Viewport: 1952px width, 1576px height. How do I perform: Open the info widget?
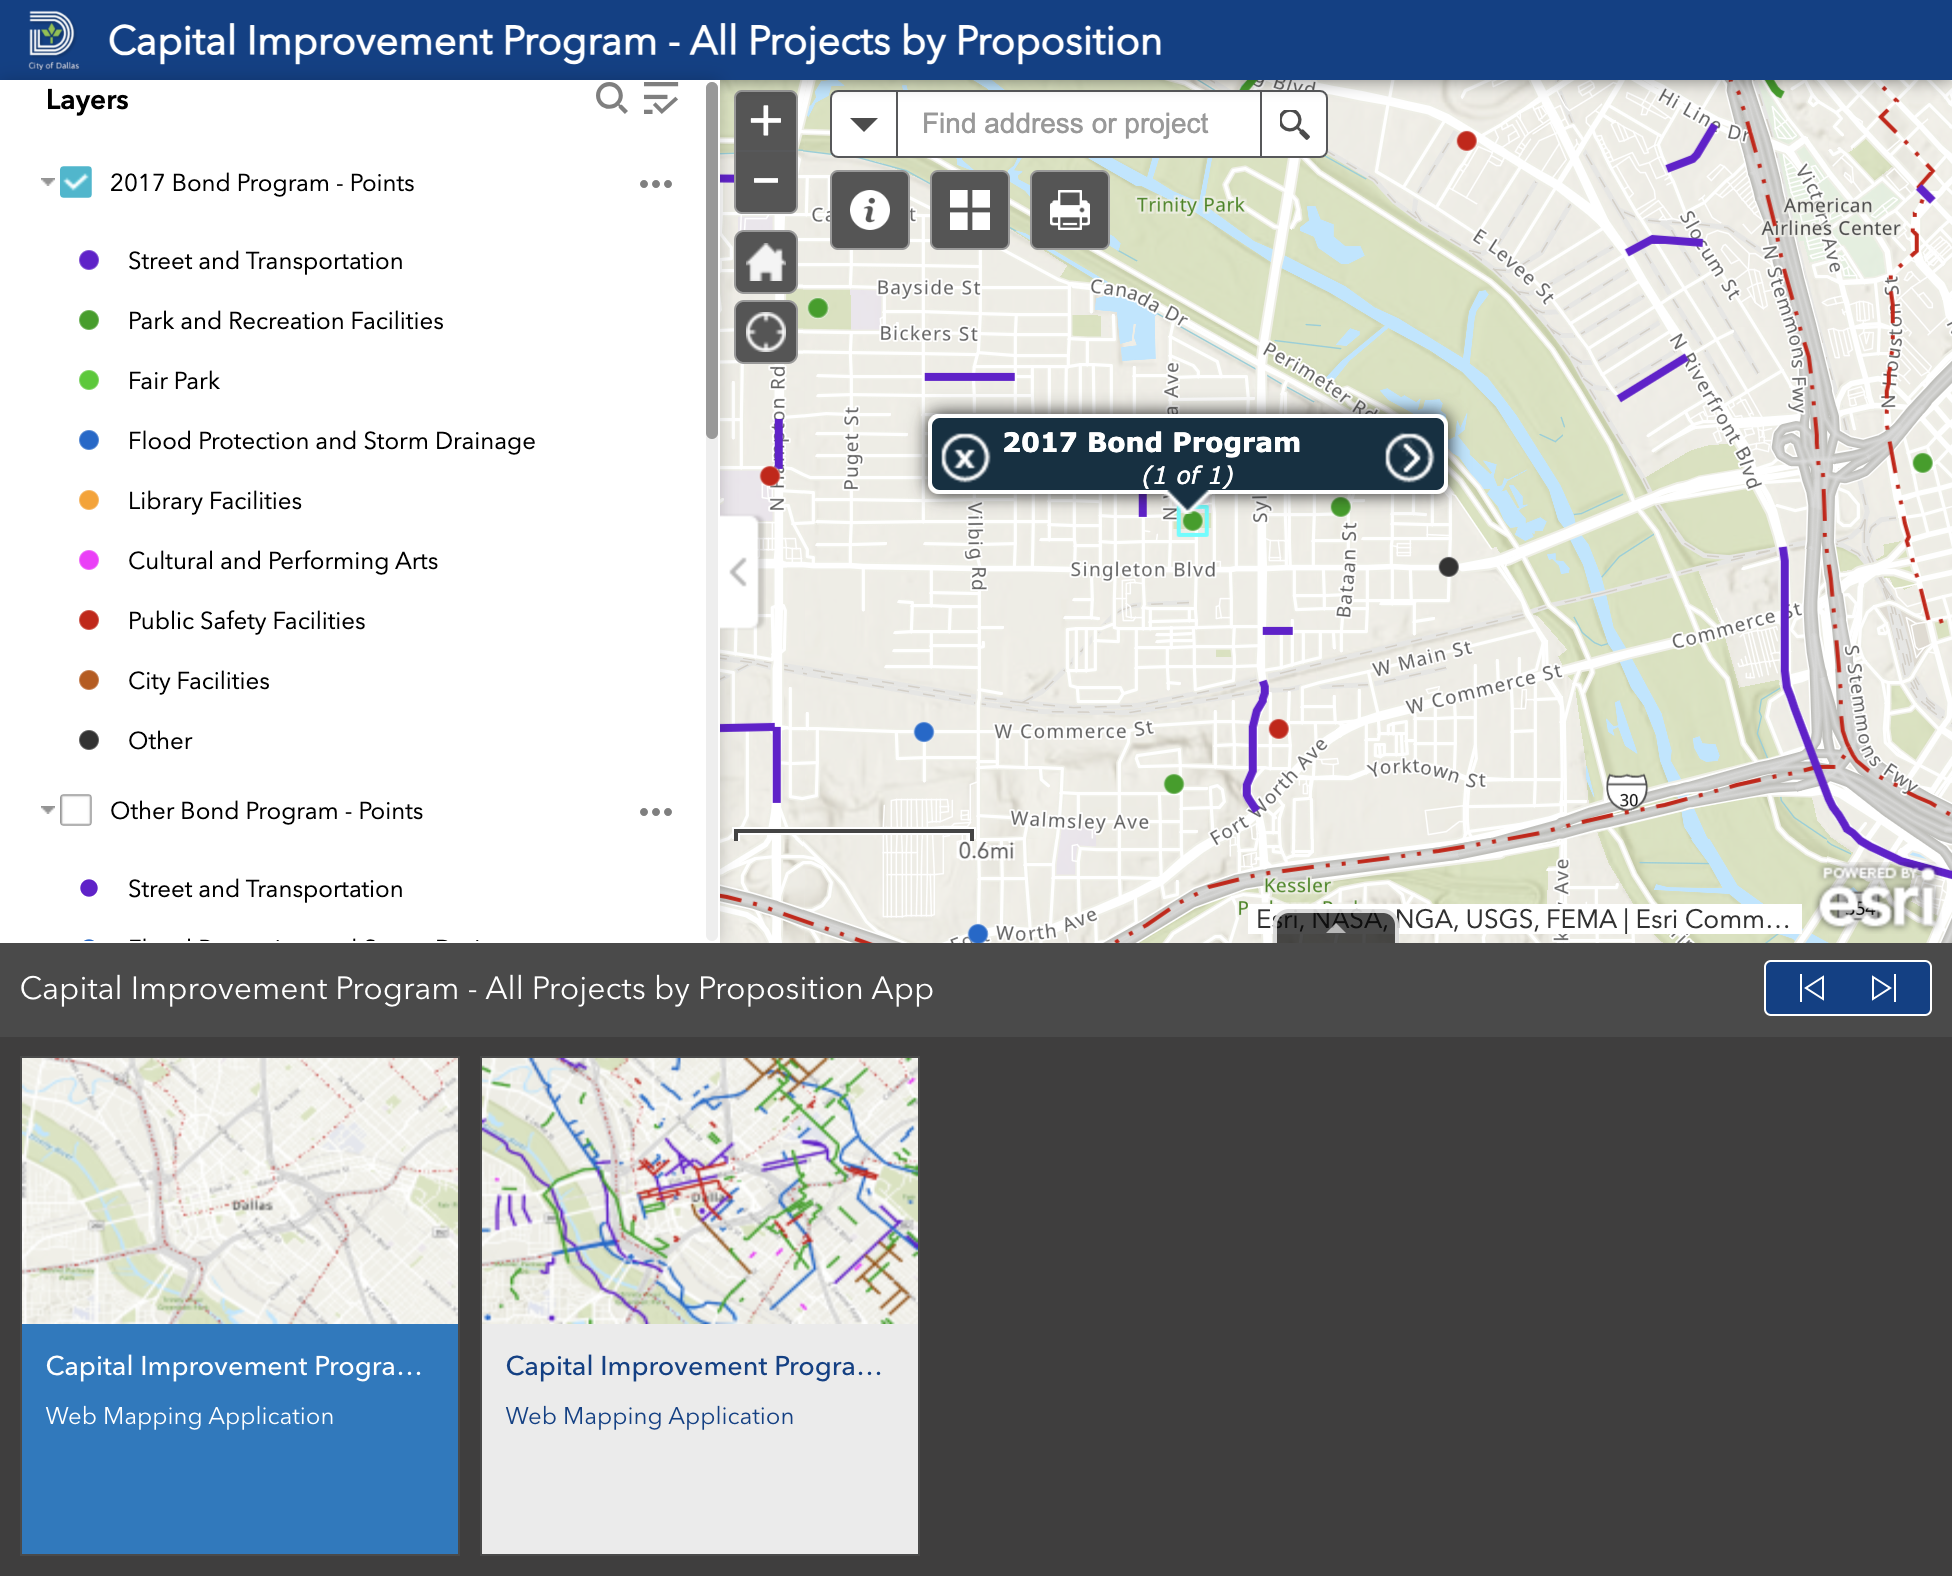pyautogui.click(x=870, y=210)
